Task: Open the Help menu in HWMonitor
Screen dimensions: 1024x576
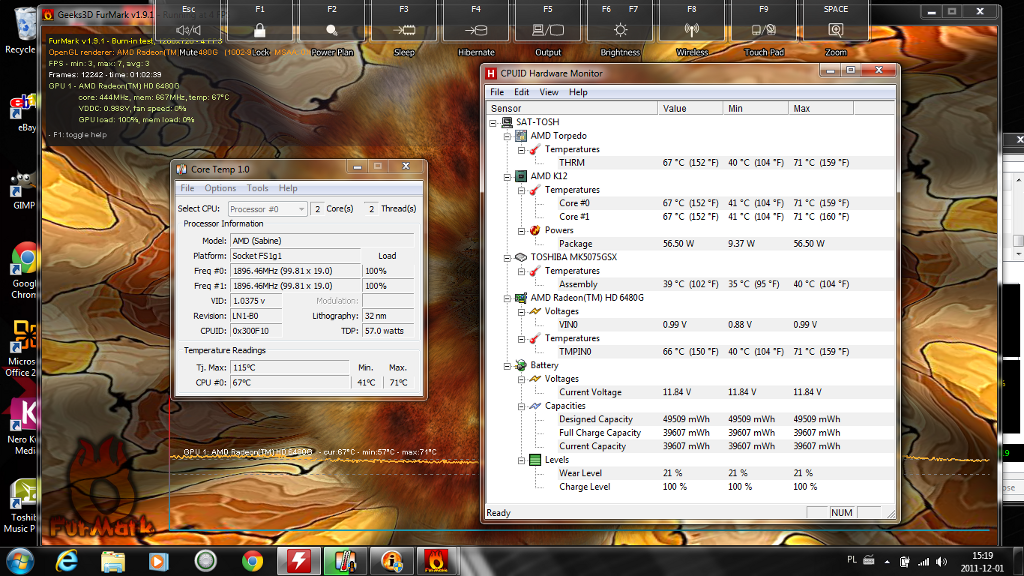Action: coord(578,92)
